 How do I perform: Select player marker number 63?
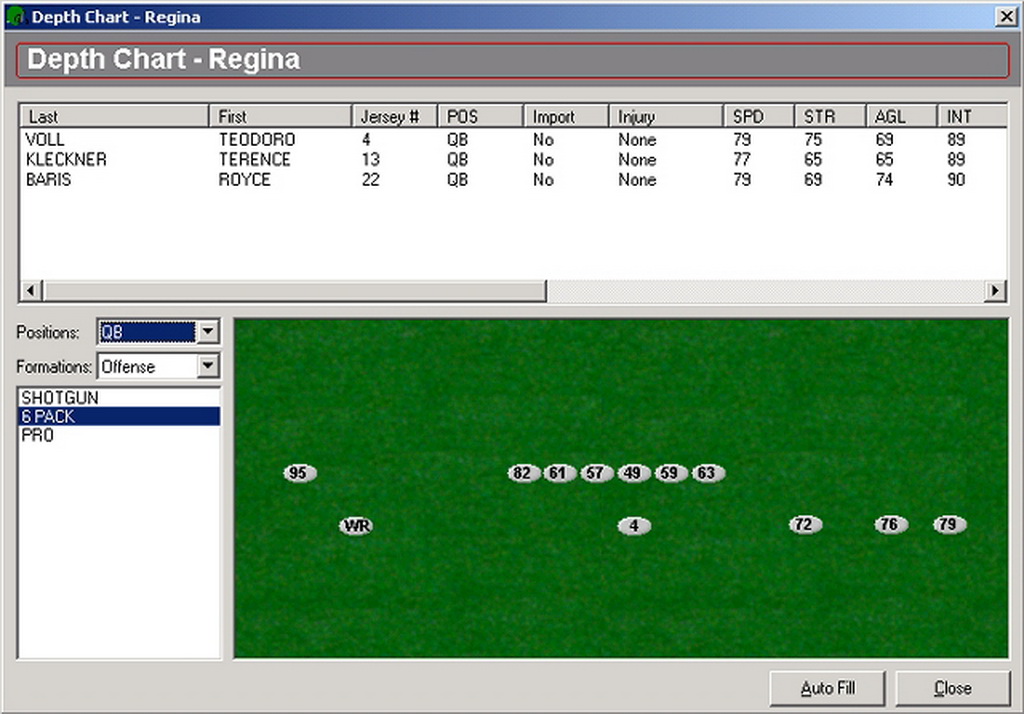pyautogui.click(x=707, y=473)
